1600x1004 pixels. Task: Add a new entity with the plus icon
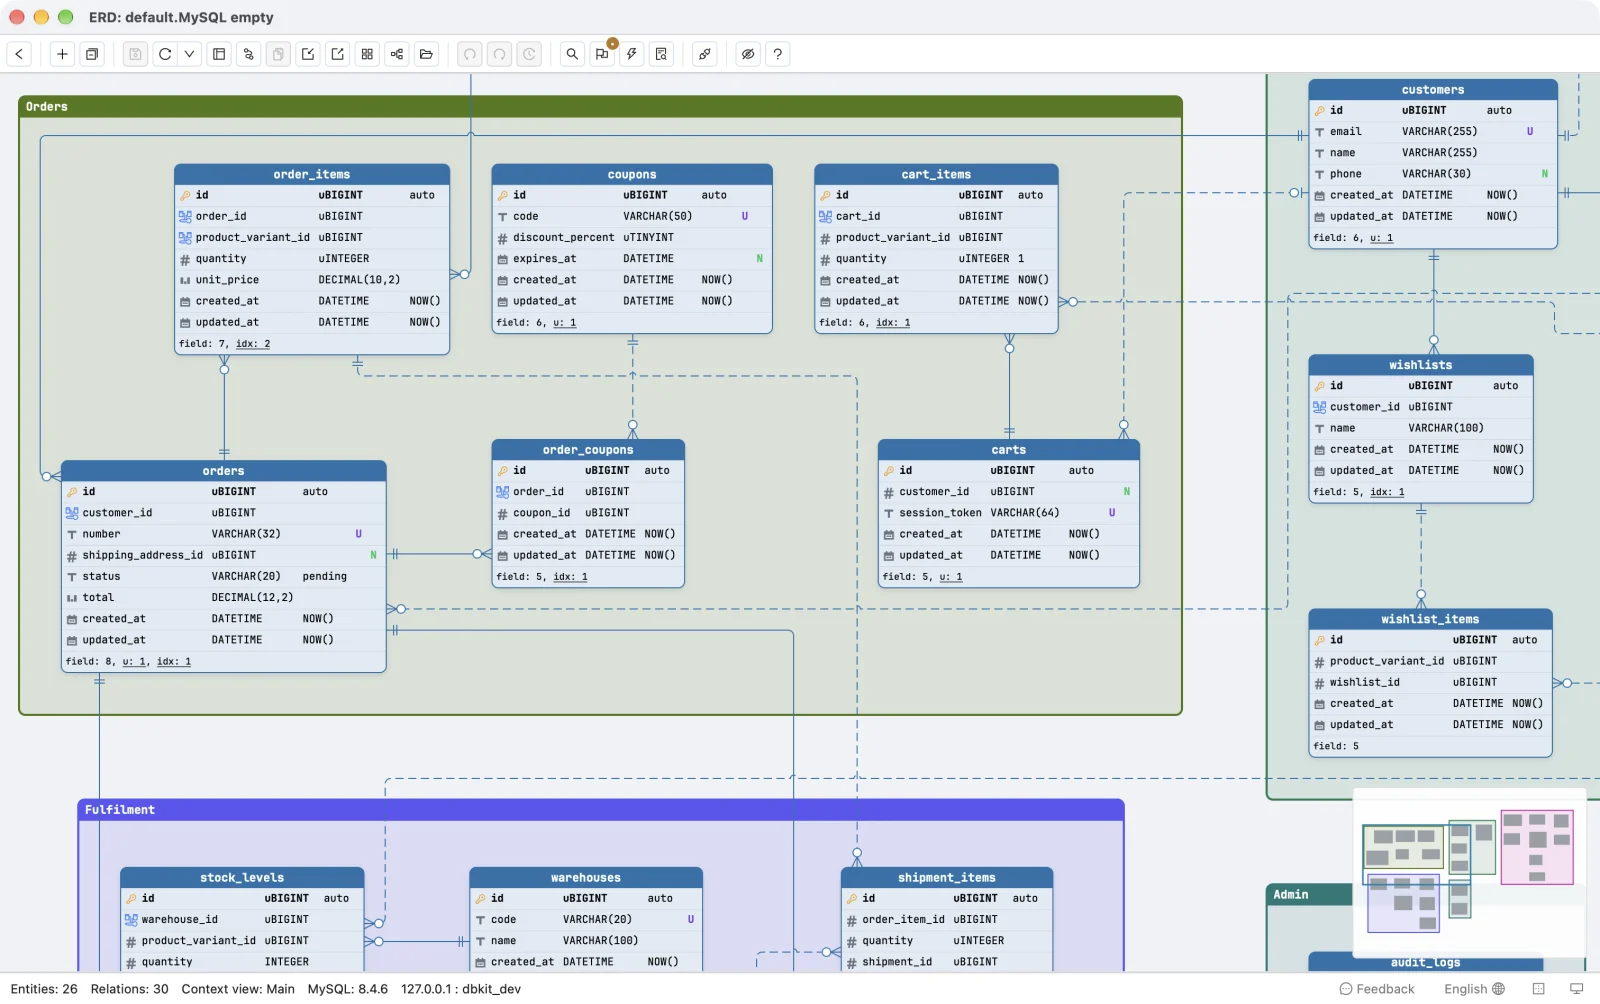pos(62,54)
